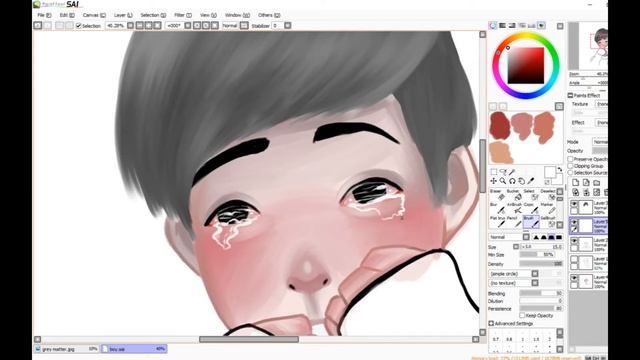Open the File menu
This screenshot has width=640, height=360.
tap(44, 15)
